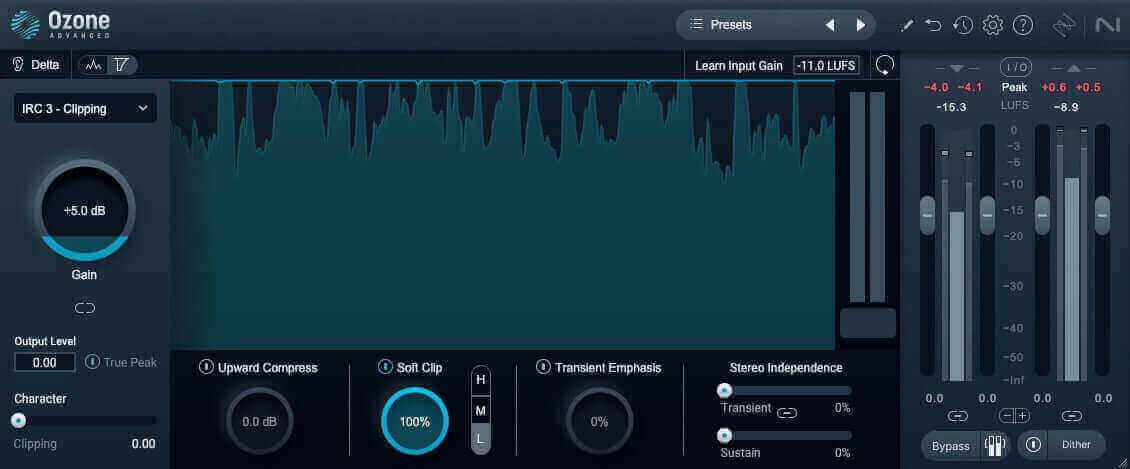Click the circular reset icon beside LUFS field
Image resolution: width=1130 pixels, height=469 pixels.
click(x=885, y=66)
